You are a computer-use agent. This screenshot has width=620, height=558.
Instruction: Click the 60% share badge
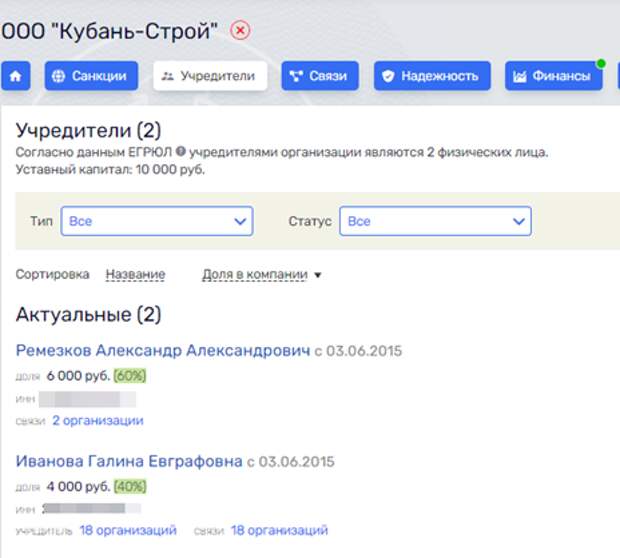[x=130, y=376]
